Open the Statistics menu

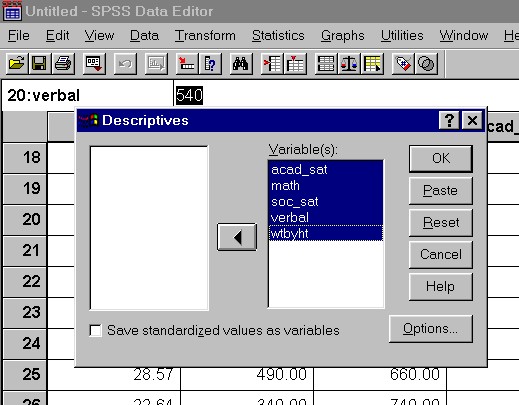(x=278, y=35)
